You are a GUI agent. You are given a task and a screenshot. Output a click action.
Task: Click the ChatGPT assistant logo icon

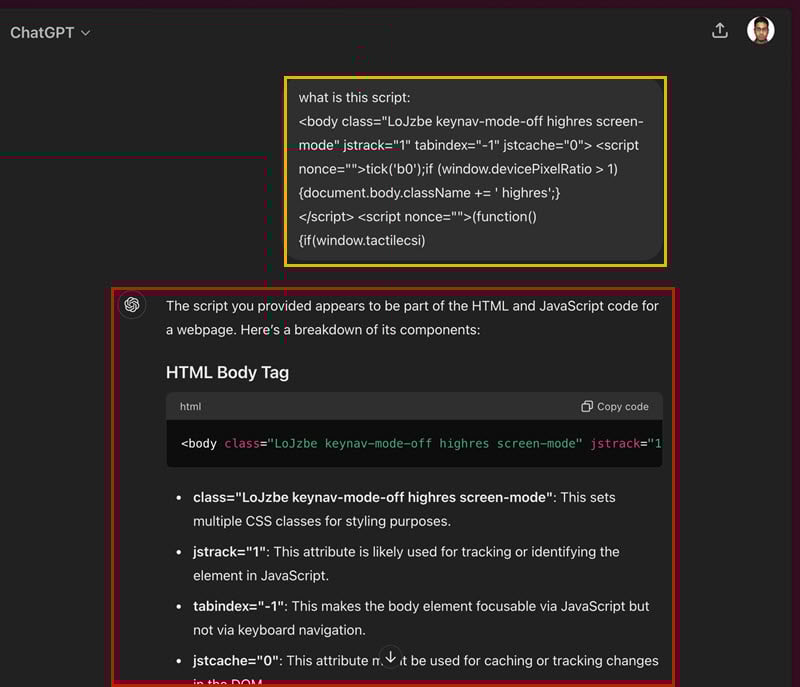point(132,305)
